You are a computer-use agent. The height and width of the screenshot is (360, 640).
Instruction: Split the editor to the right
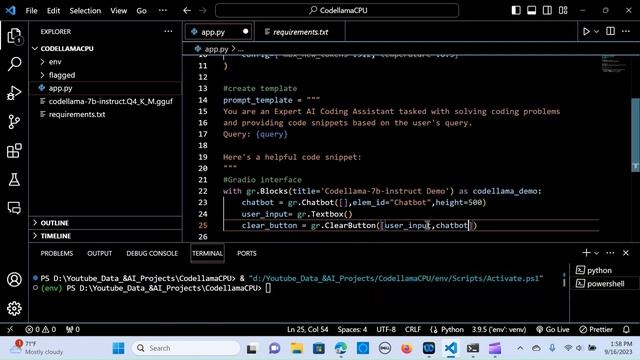610,31
